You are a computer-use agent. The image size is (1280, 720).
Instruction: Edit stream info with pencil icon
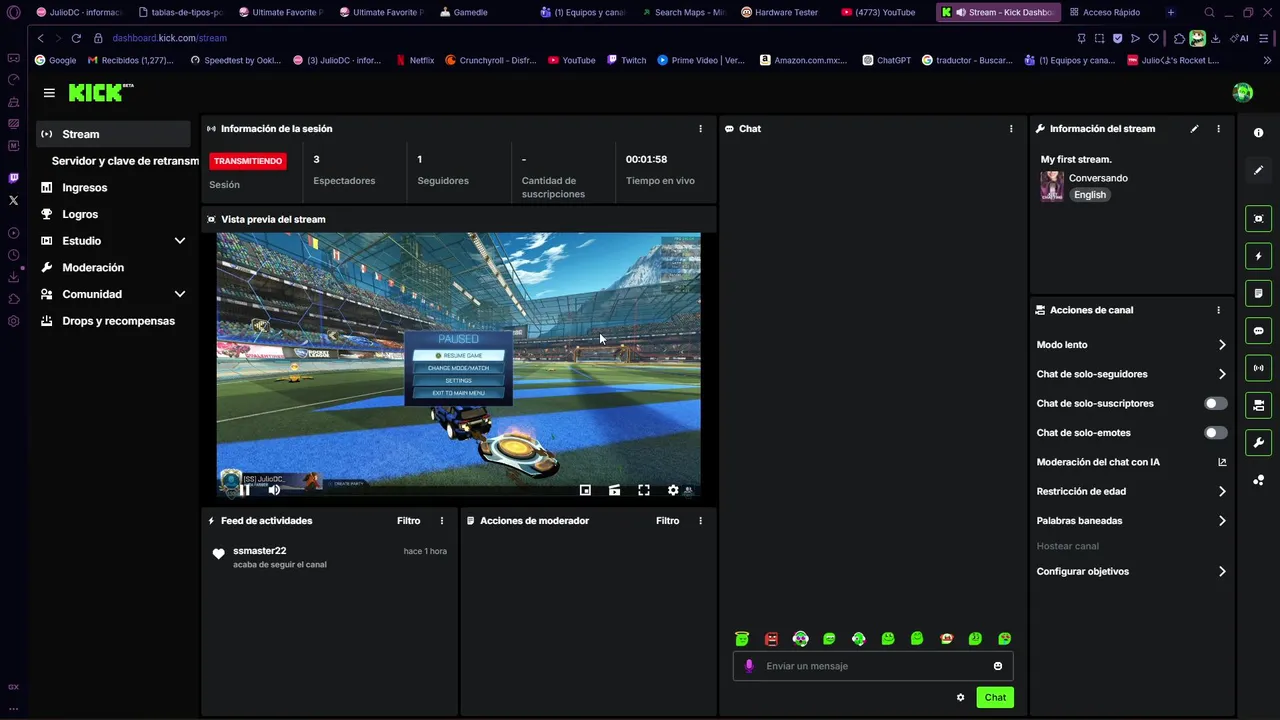(x=1194, y=129)
